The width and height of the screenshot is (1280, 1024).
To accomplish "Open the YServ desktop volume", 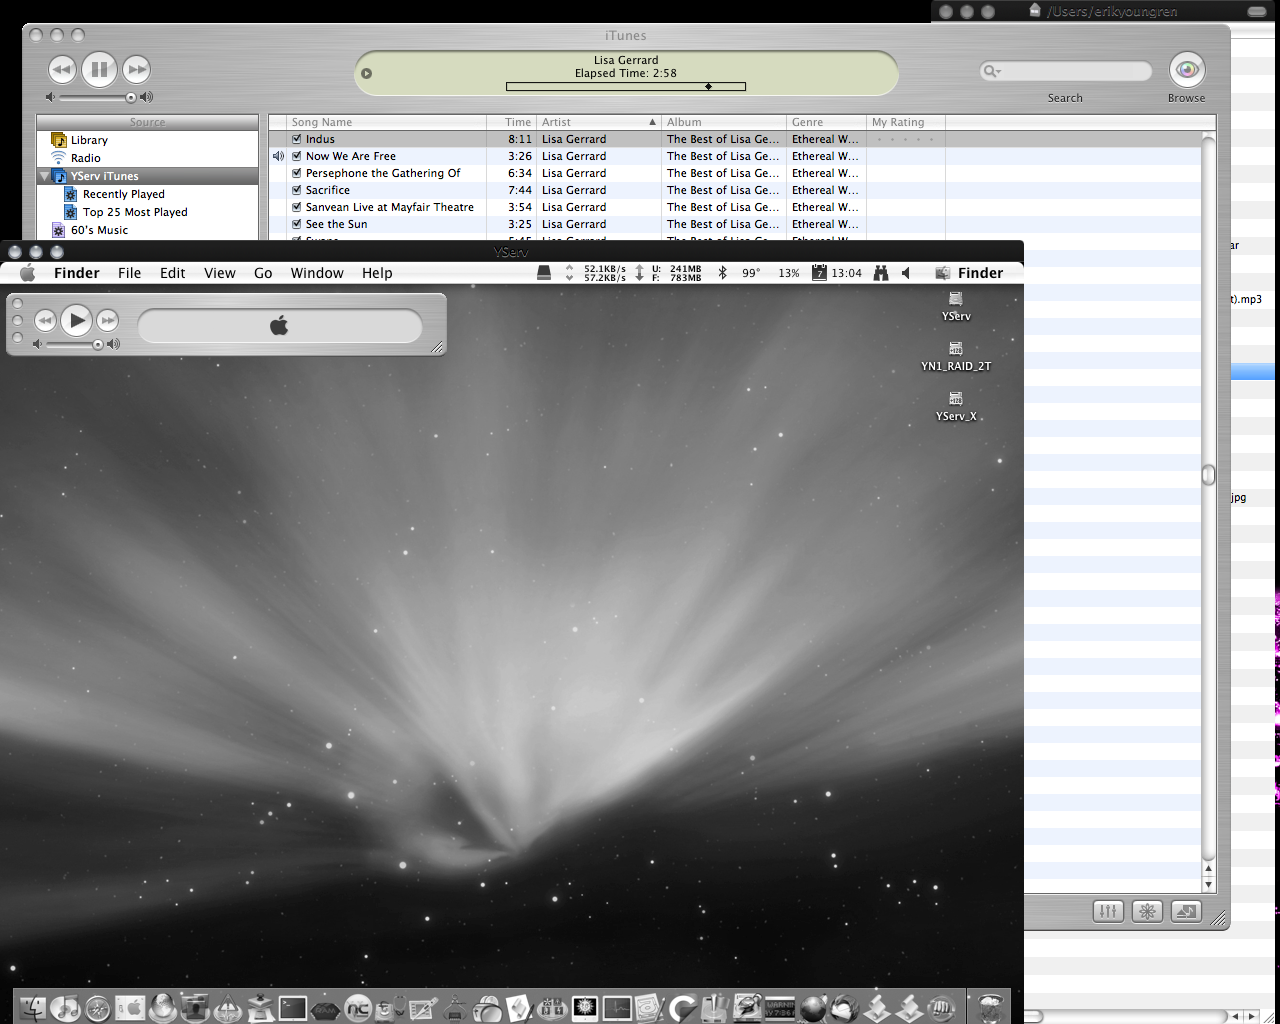I will pos(956,306).
